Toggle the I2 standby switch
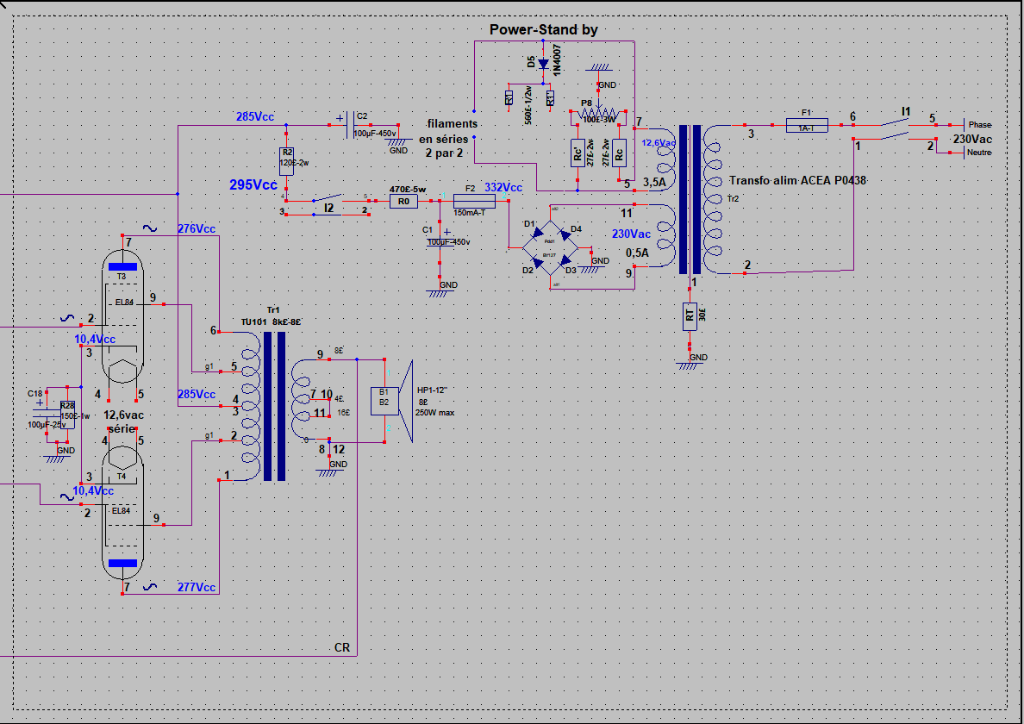Image resolution: width=1024 pixels, height=724 pixels. point(328,201)
